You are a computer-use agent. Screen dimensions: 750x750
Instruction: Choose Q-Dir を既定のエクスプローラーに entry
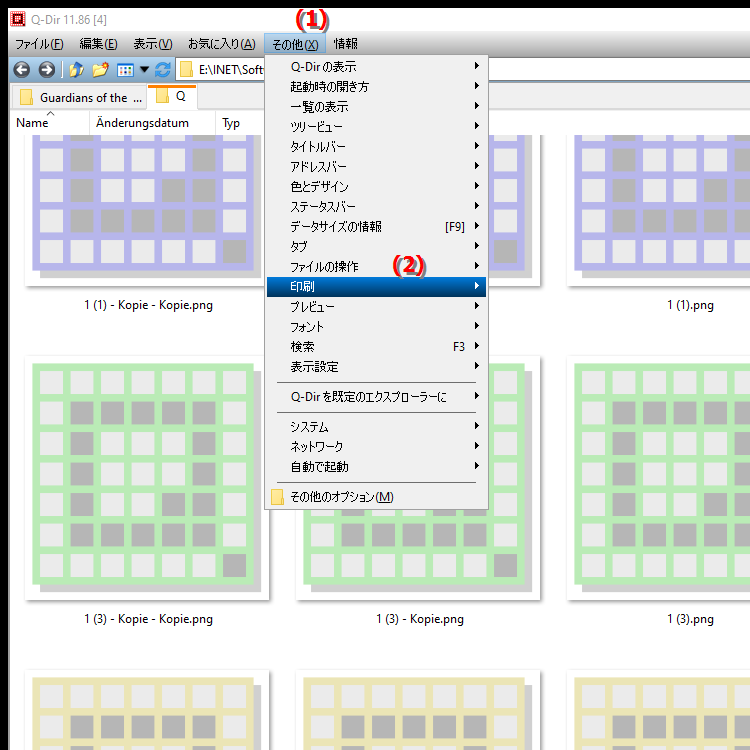pyautogui.click(x=376, y=397)
